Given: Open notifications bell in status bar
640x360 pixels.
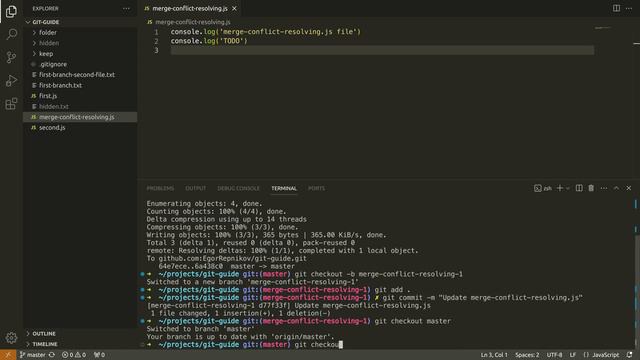Looking at the screenshot, I should point(629,355).
